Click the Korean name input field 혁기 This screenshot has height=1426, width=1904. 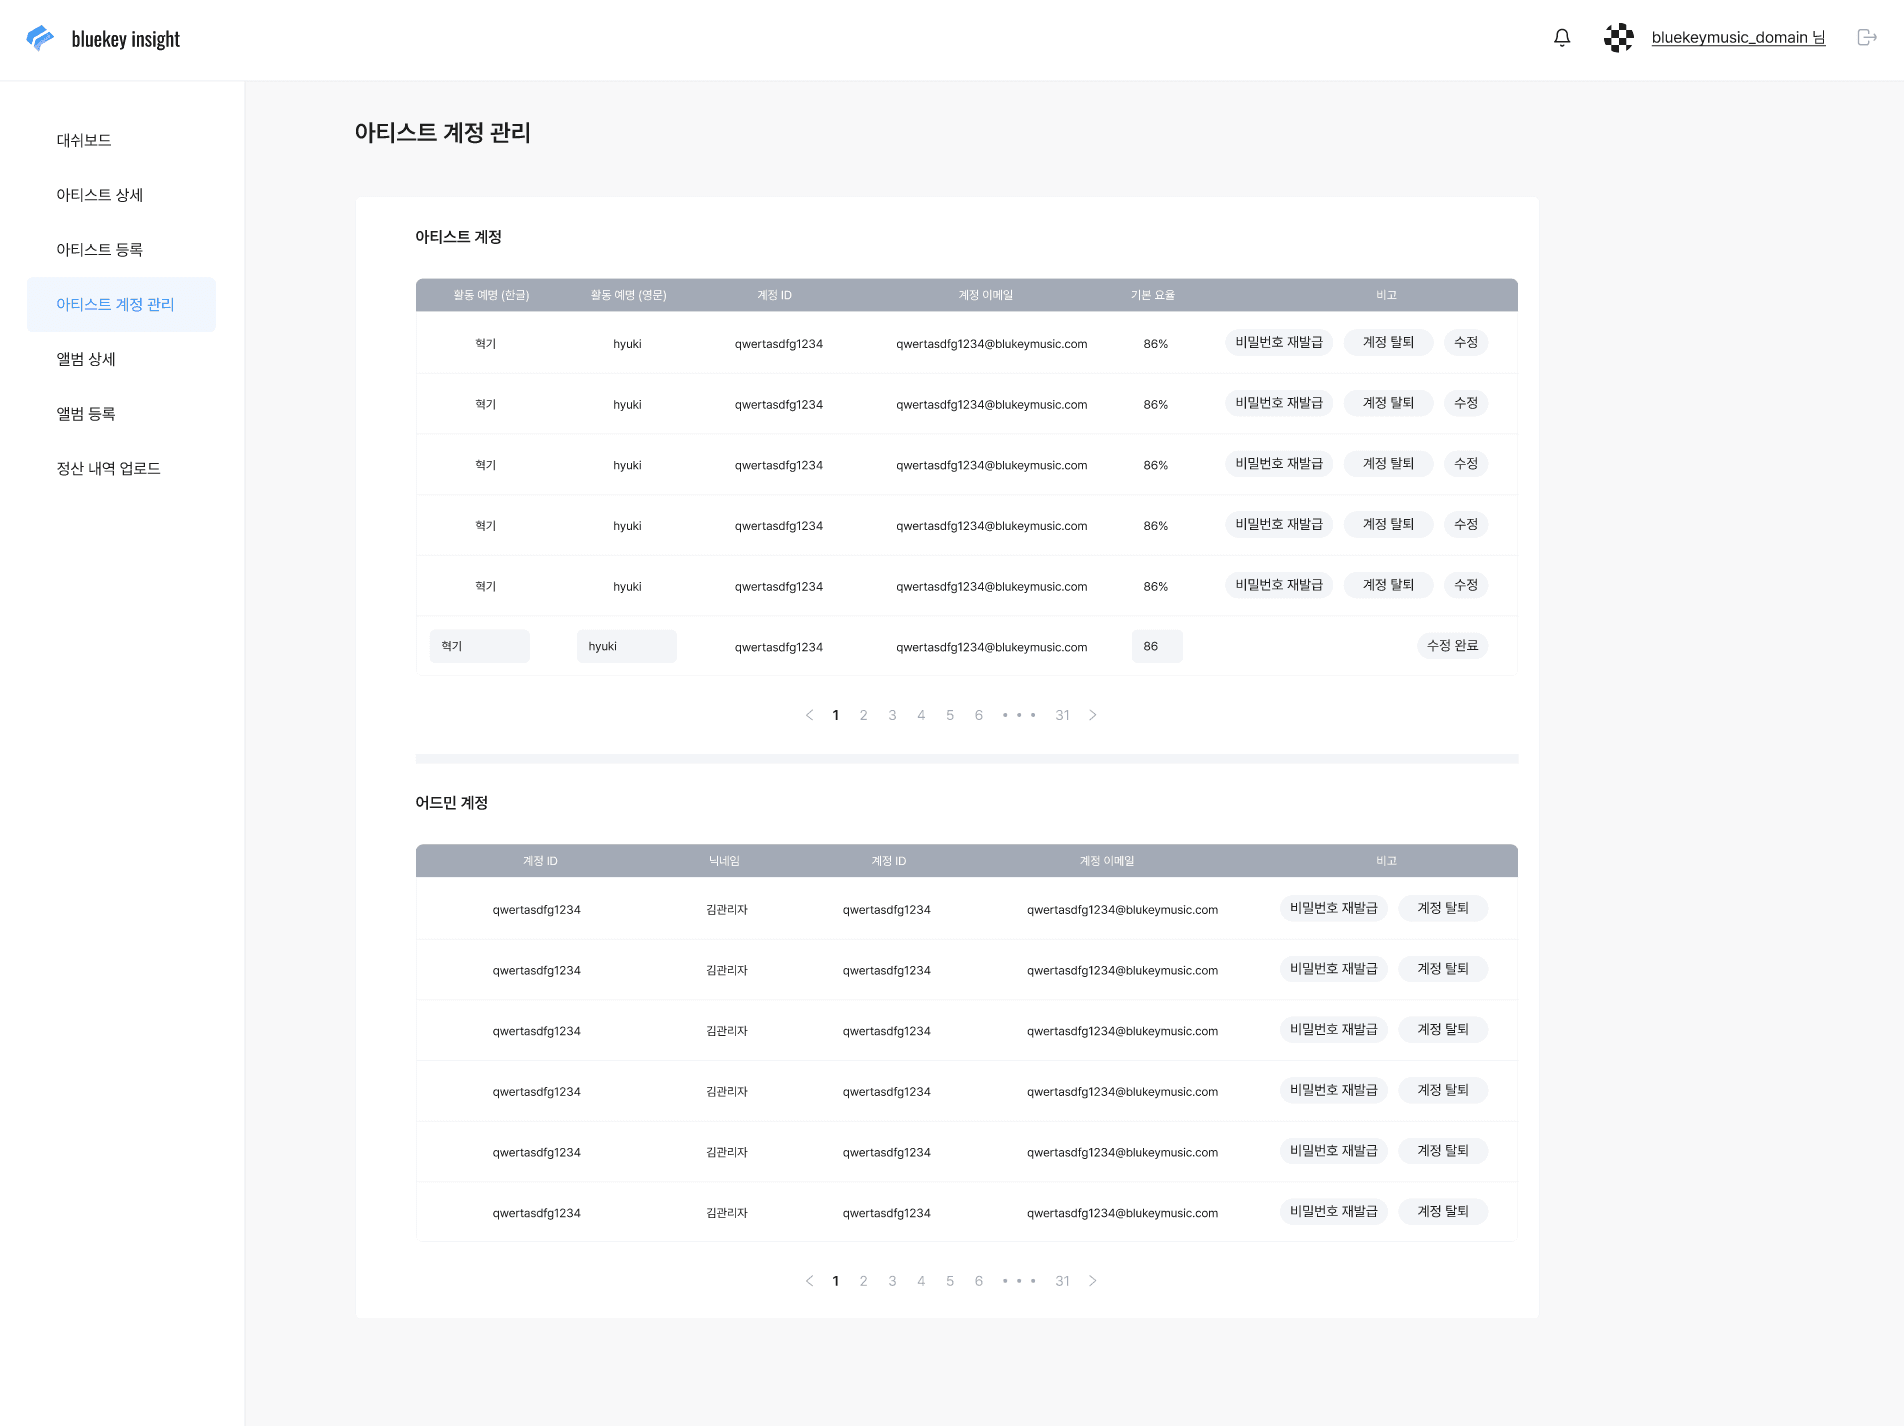pyautogui.click(x=479, y=646)
